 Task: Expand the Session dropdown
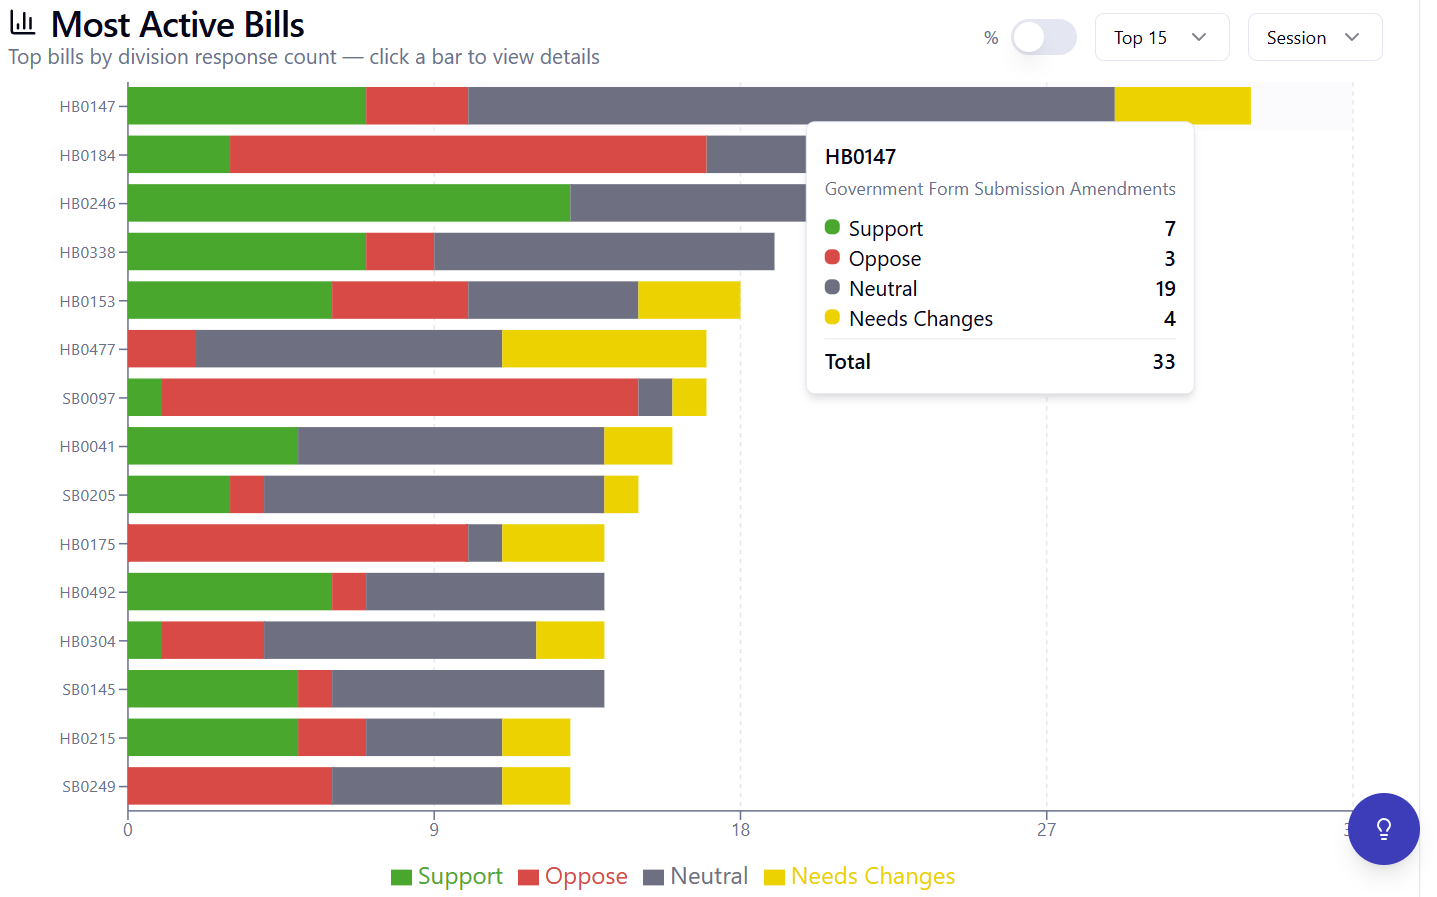tap(1315, 38)
